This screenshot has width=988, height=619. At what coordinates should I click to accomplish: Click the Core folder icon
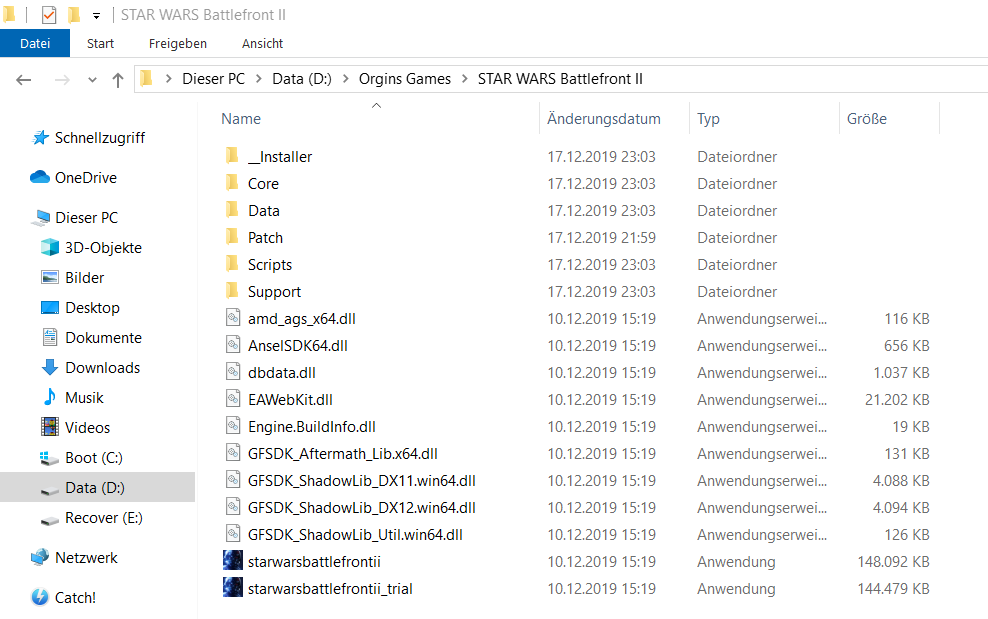click(232, 183)
